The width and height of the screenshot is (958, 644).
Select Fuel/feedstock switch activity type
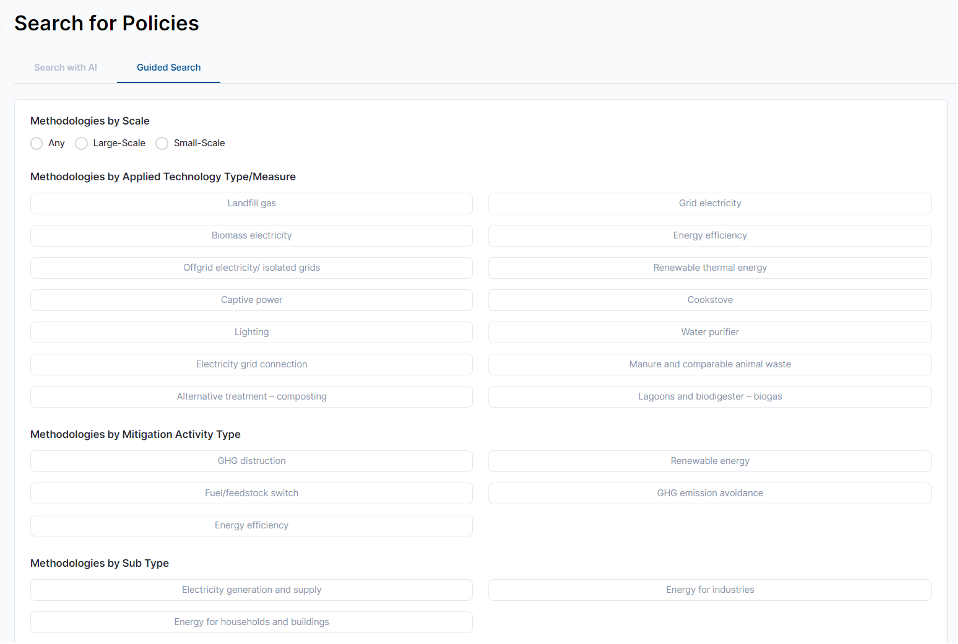[x=251, y=493]
